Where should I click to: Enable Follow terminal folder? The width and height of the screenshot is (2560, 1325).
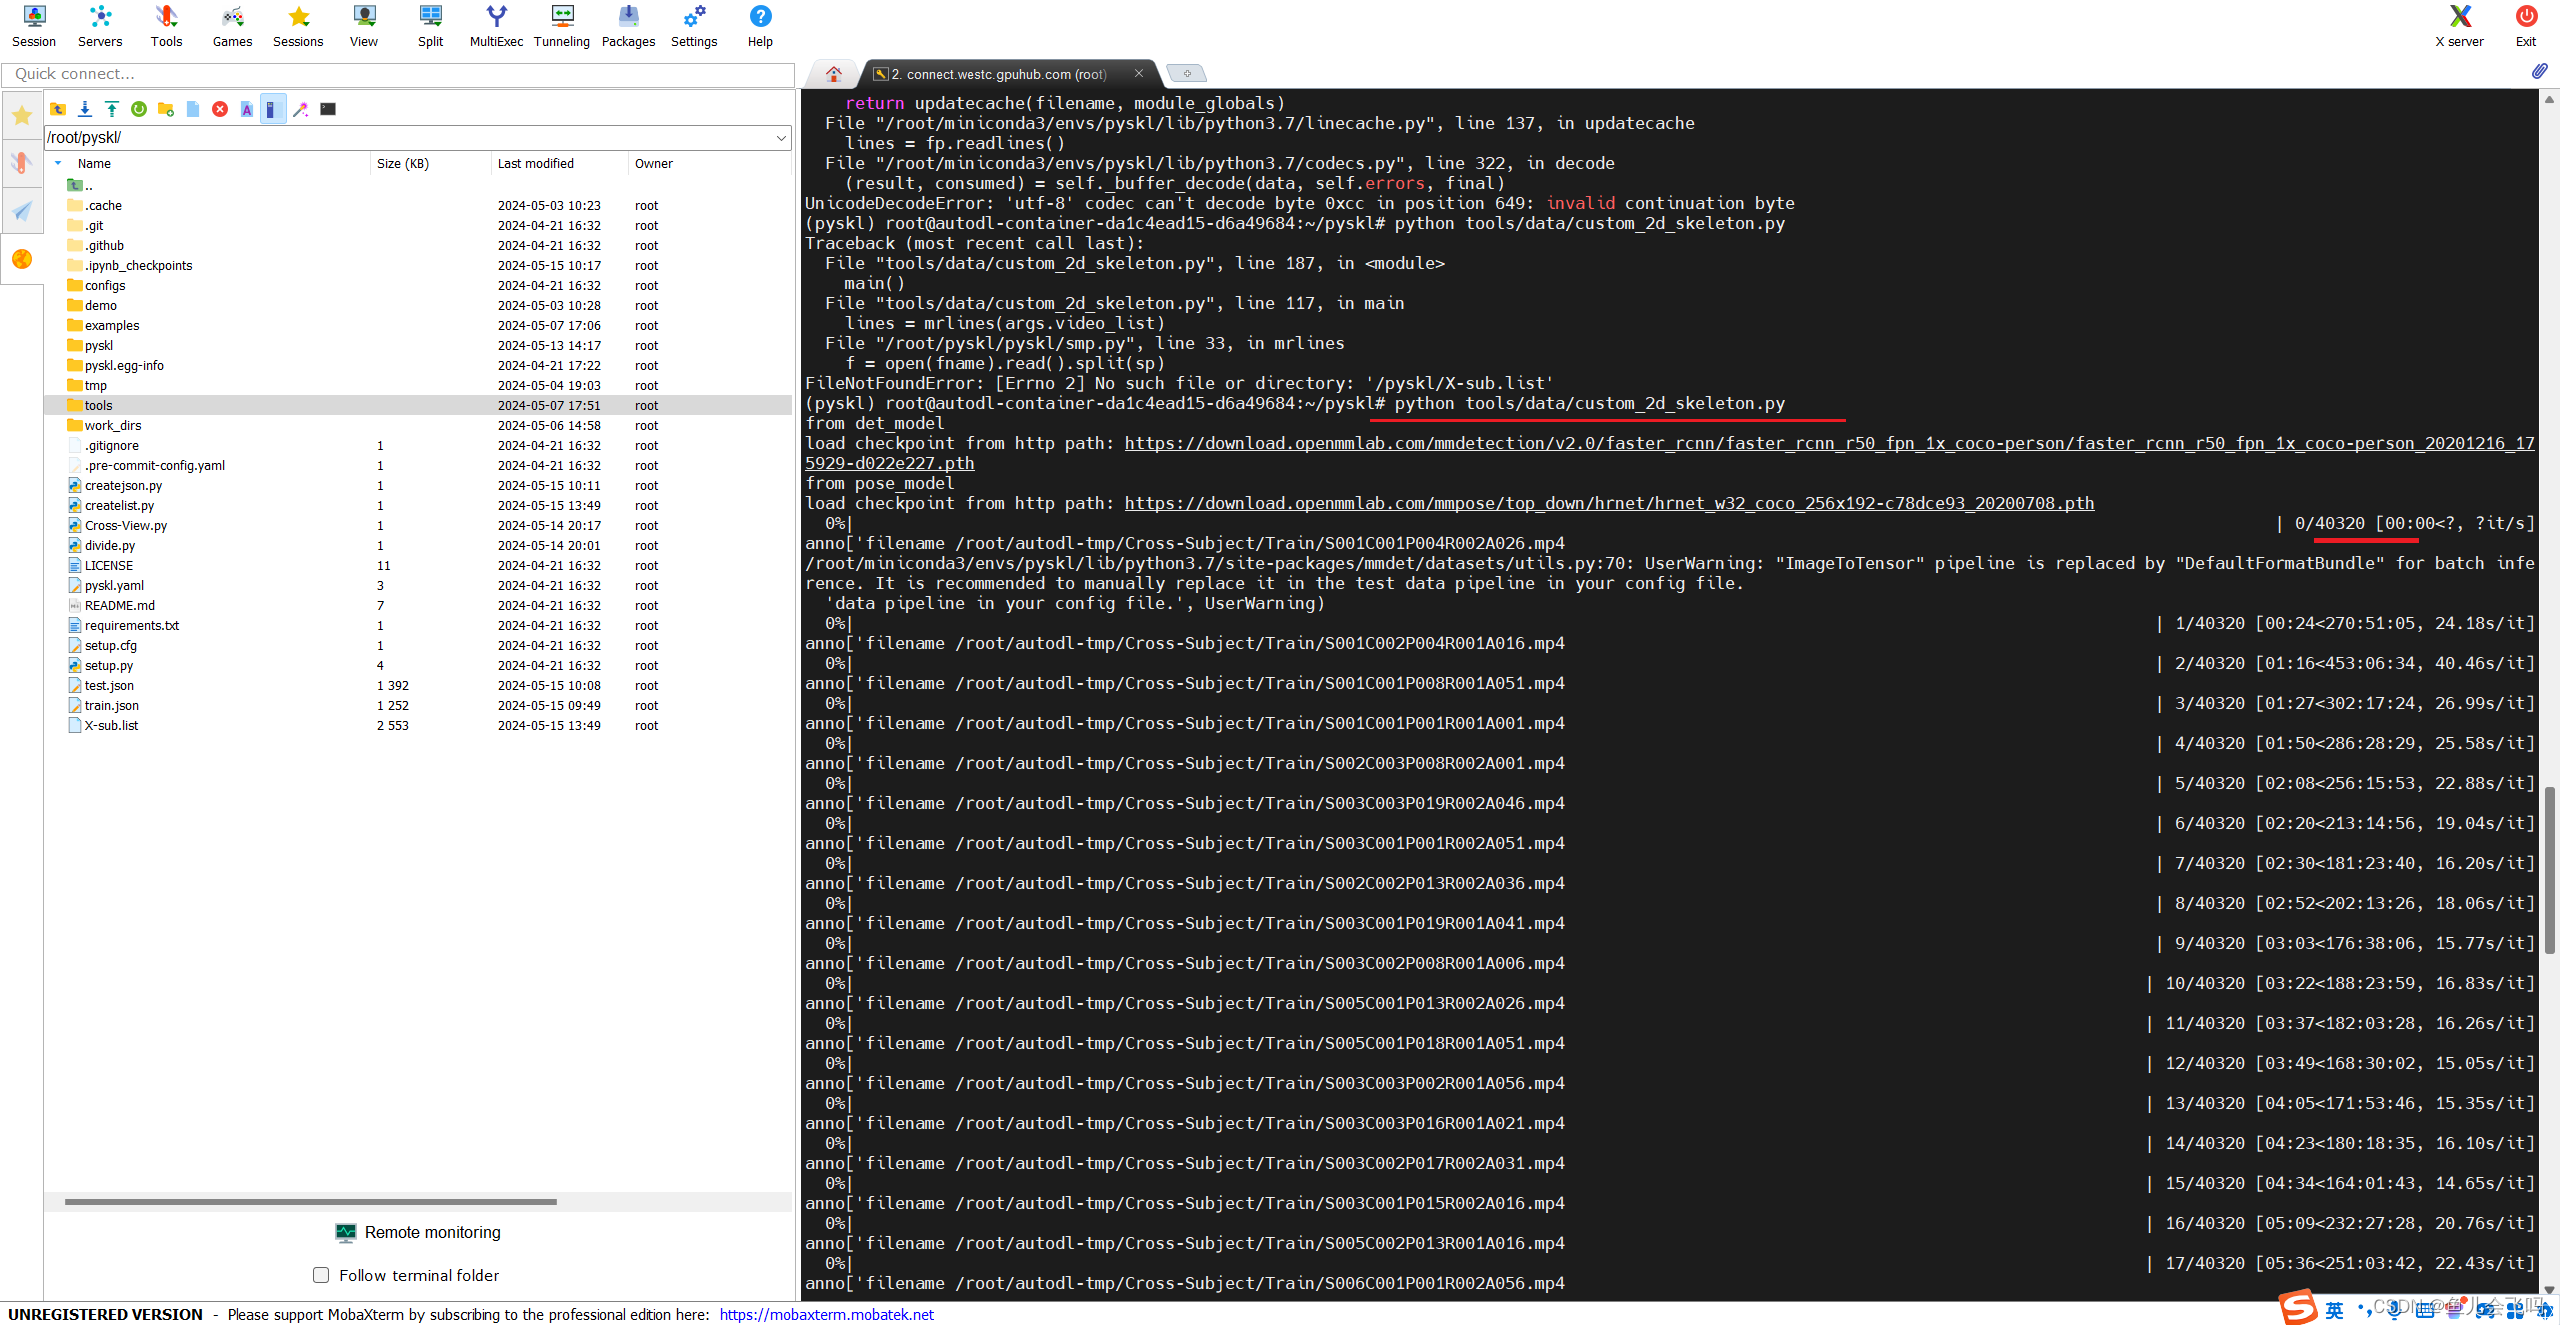click(321, 1274)
